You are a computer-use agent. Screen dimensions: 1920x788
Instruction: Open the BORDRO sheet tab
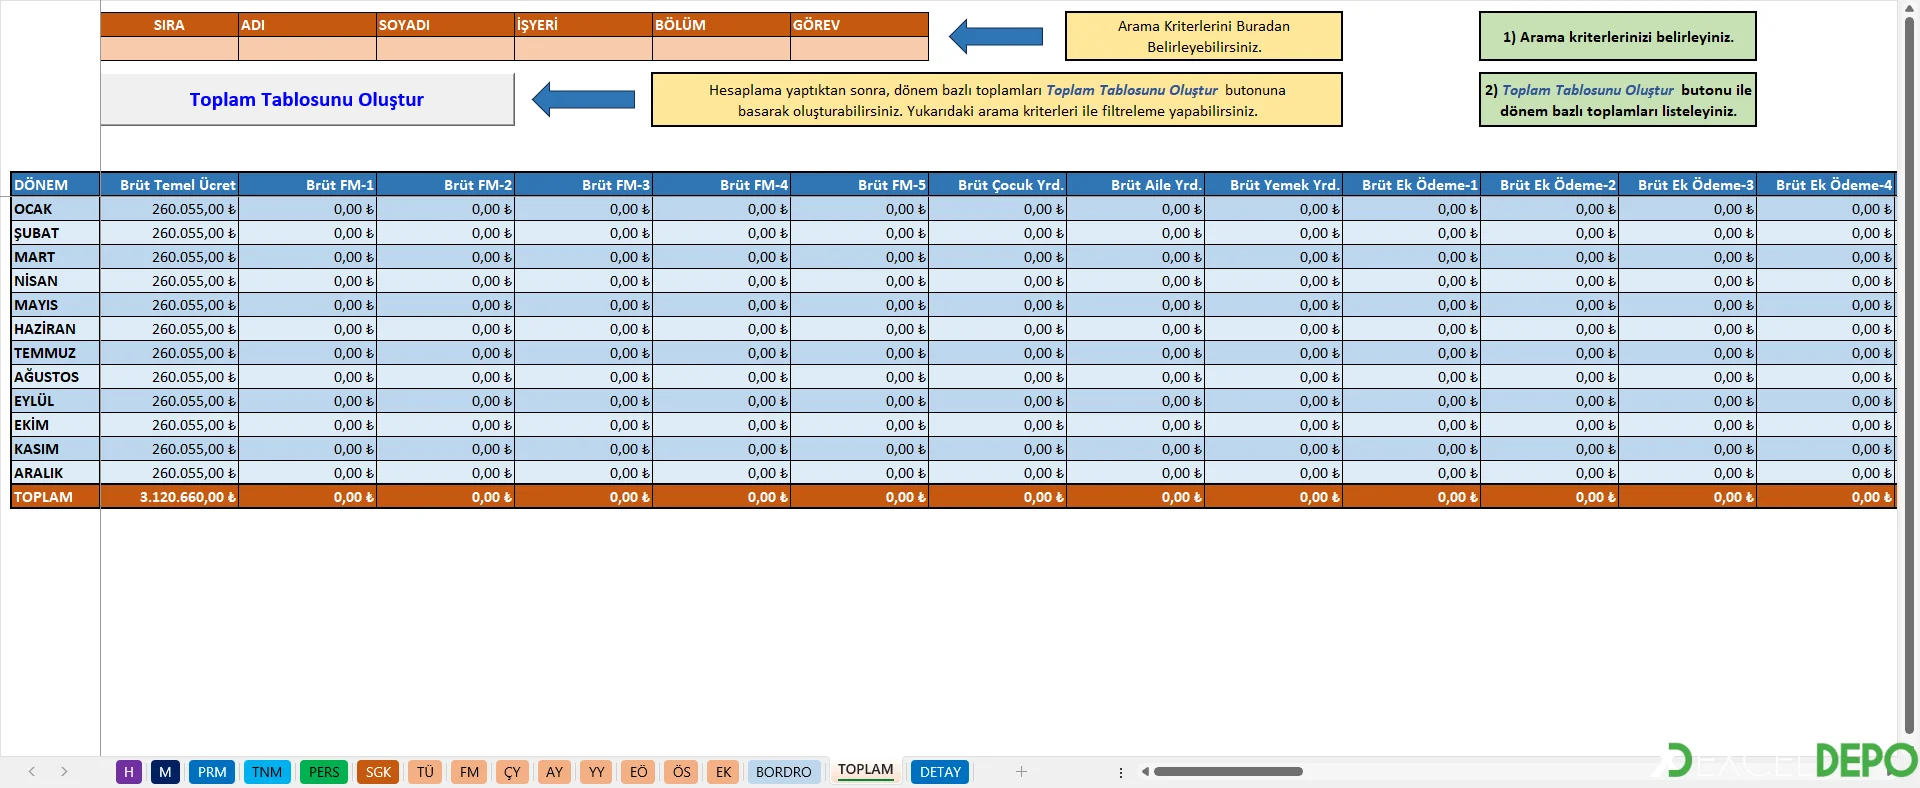click(783, 772)
